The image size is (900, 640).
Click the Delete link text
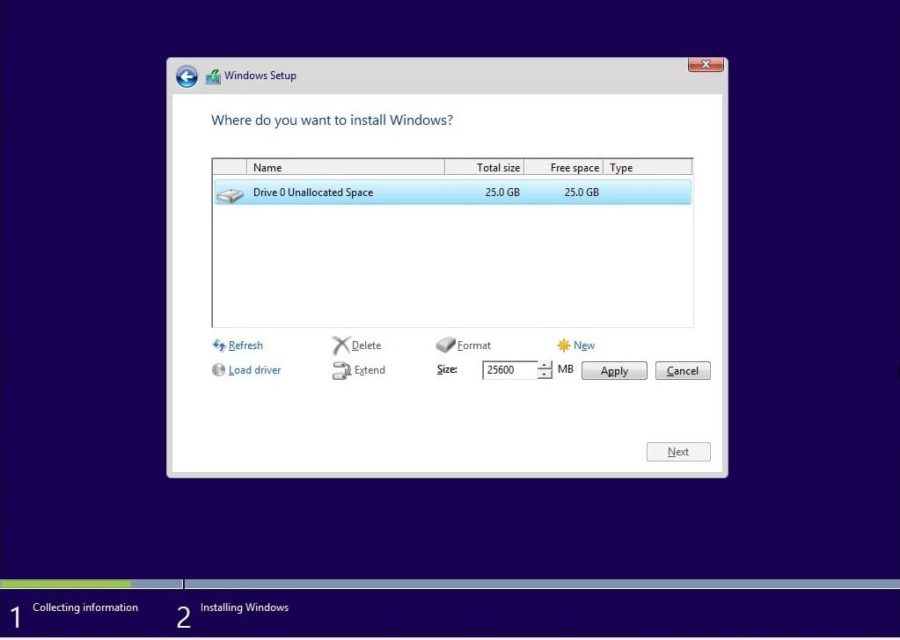(x=366, y=346)
